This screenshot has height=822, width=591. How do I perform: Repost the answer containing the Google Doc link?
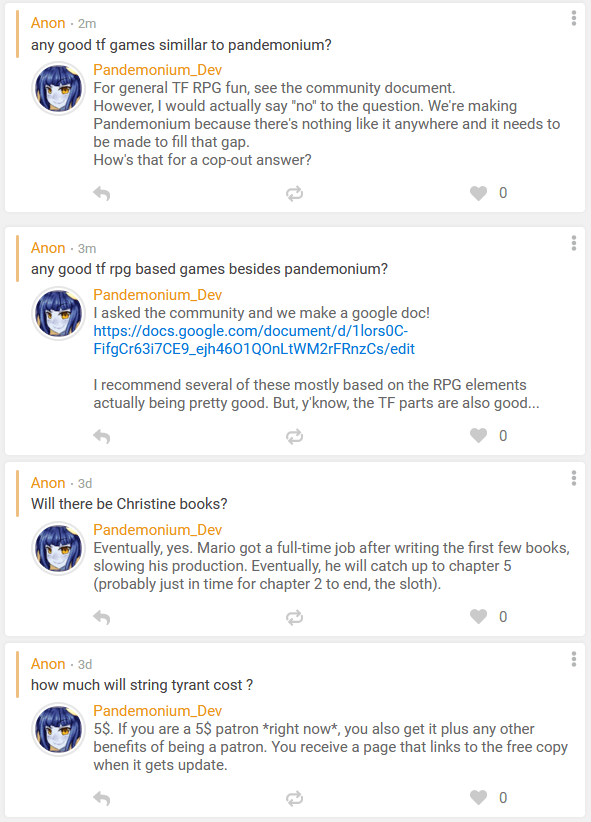pos(293,435)
